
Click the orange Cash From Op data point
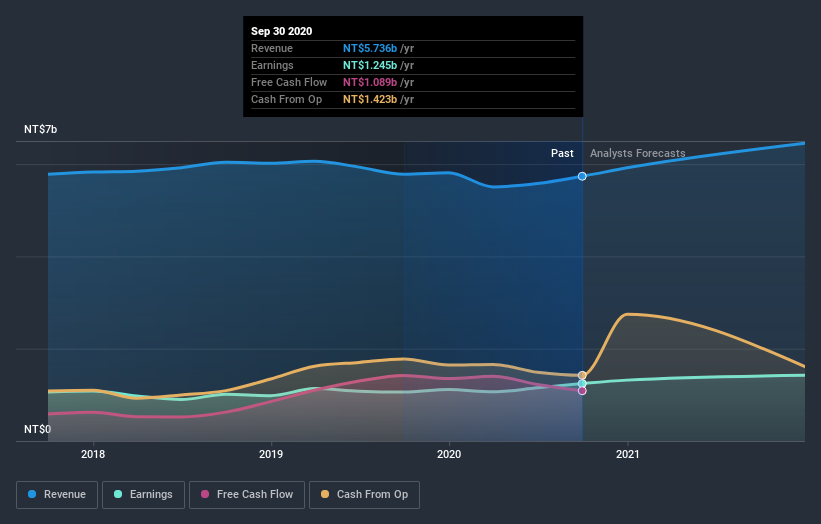(x=582, y=375)
